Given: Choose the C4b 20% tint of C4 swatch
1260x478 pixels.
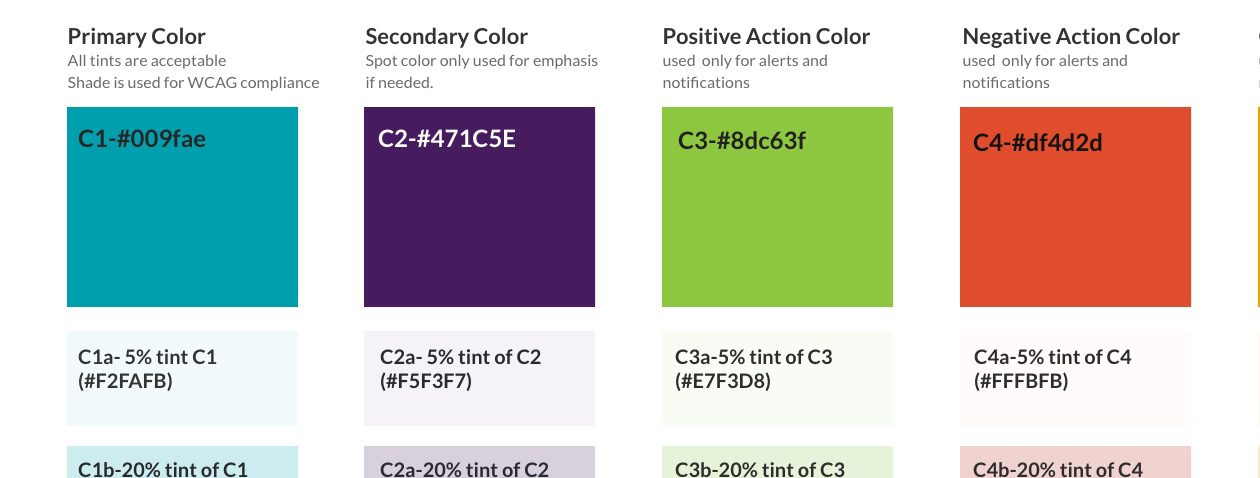Looking at the screenshot, I should point(1075,463).
